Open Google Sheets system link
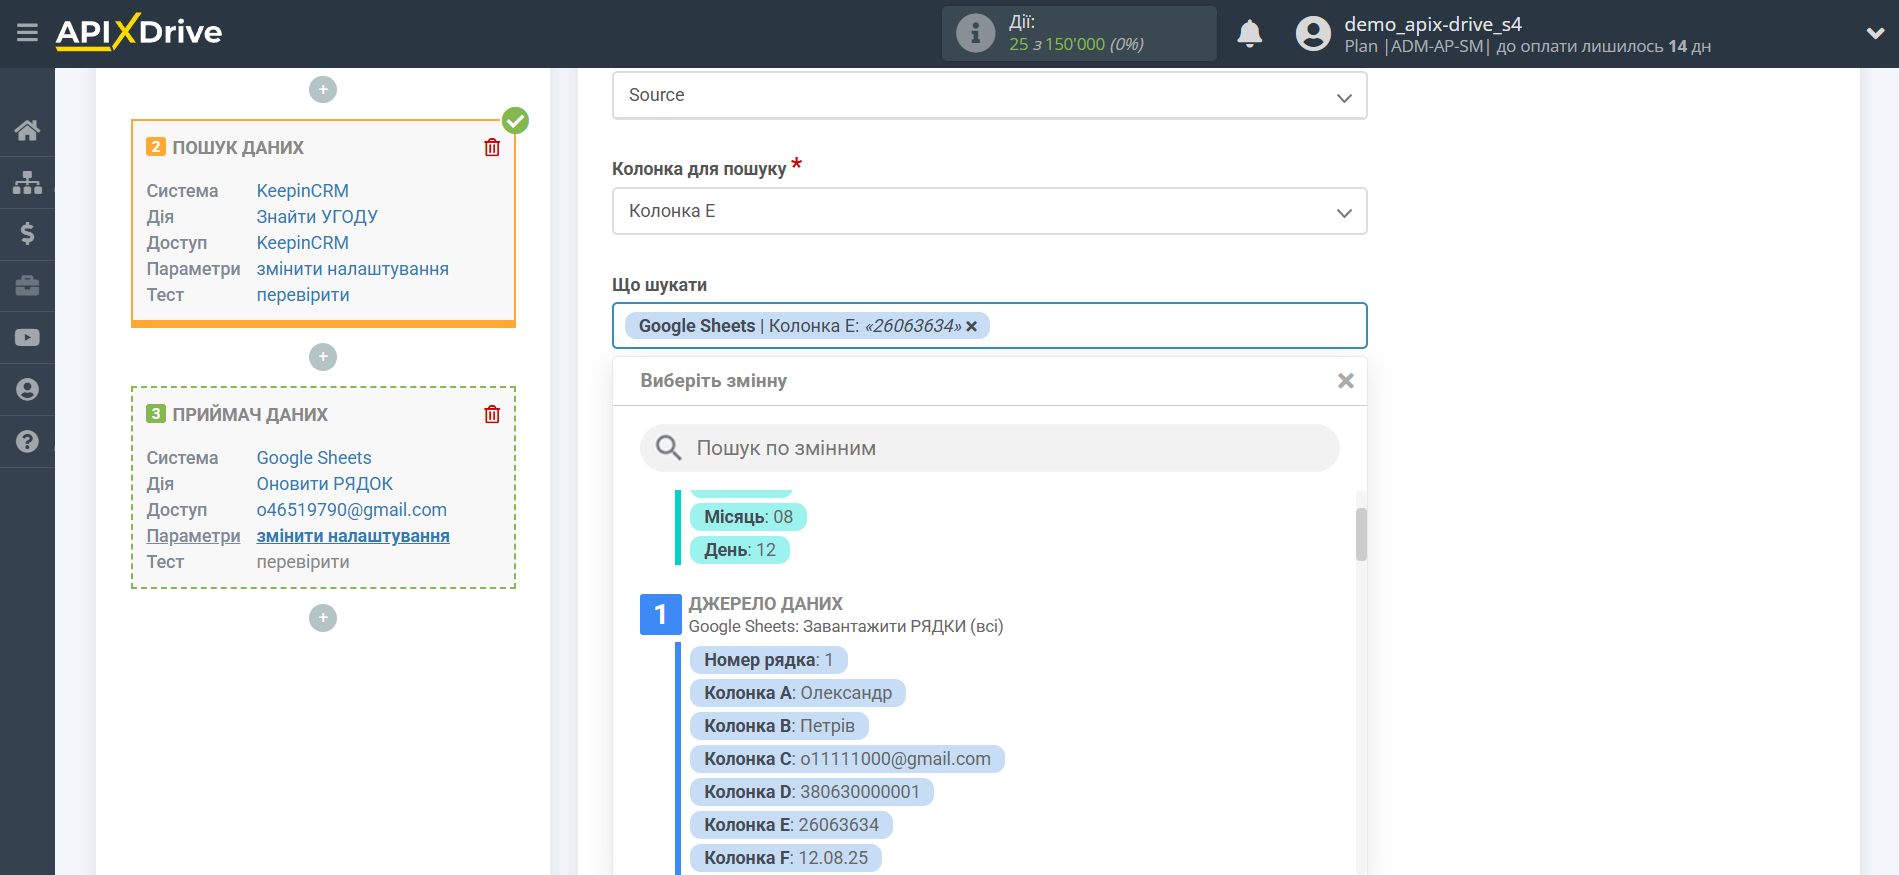Image resolution: width=1899 pixels, height=875 pixels. [314, 458]
